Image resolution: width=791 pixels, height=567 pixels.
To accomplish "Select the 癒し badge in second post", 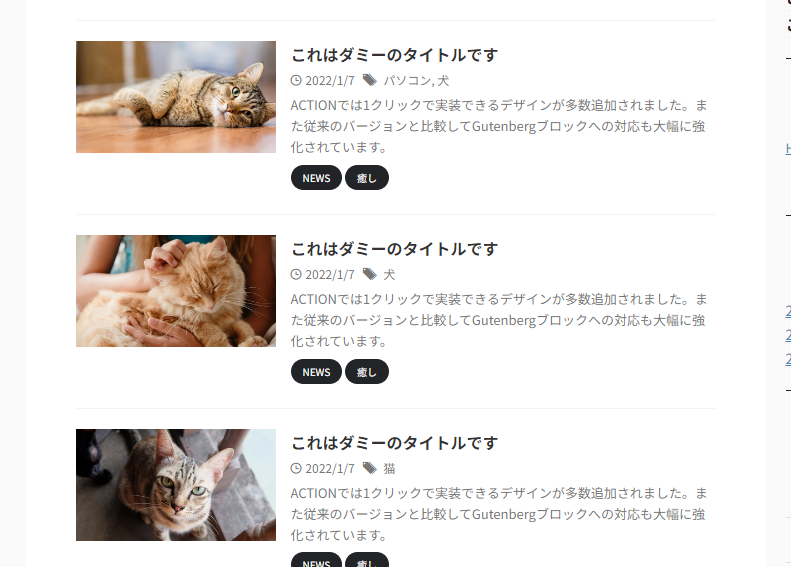I will pos(367,372).
